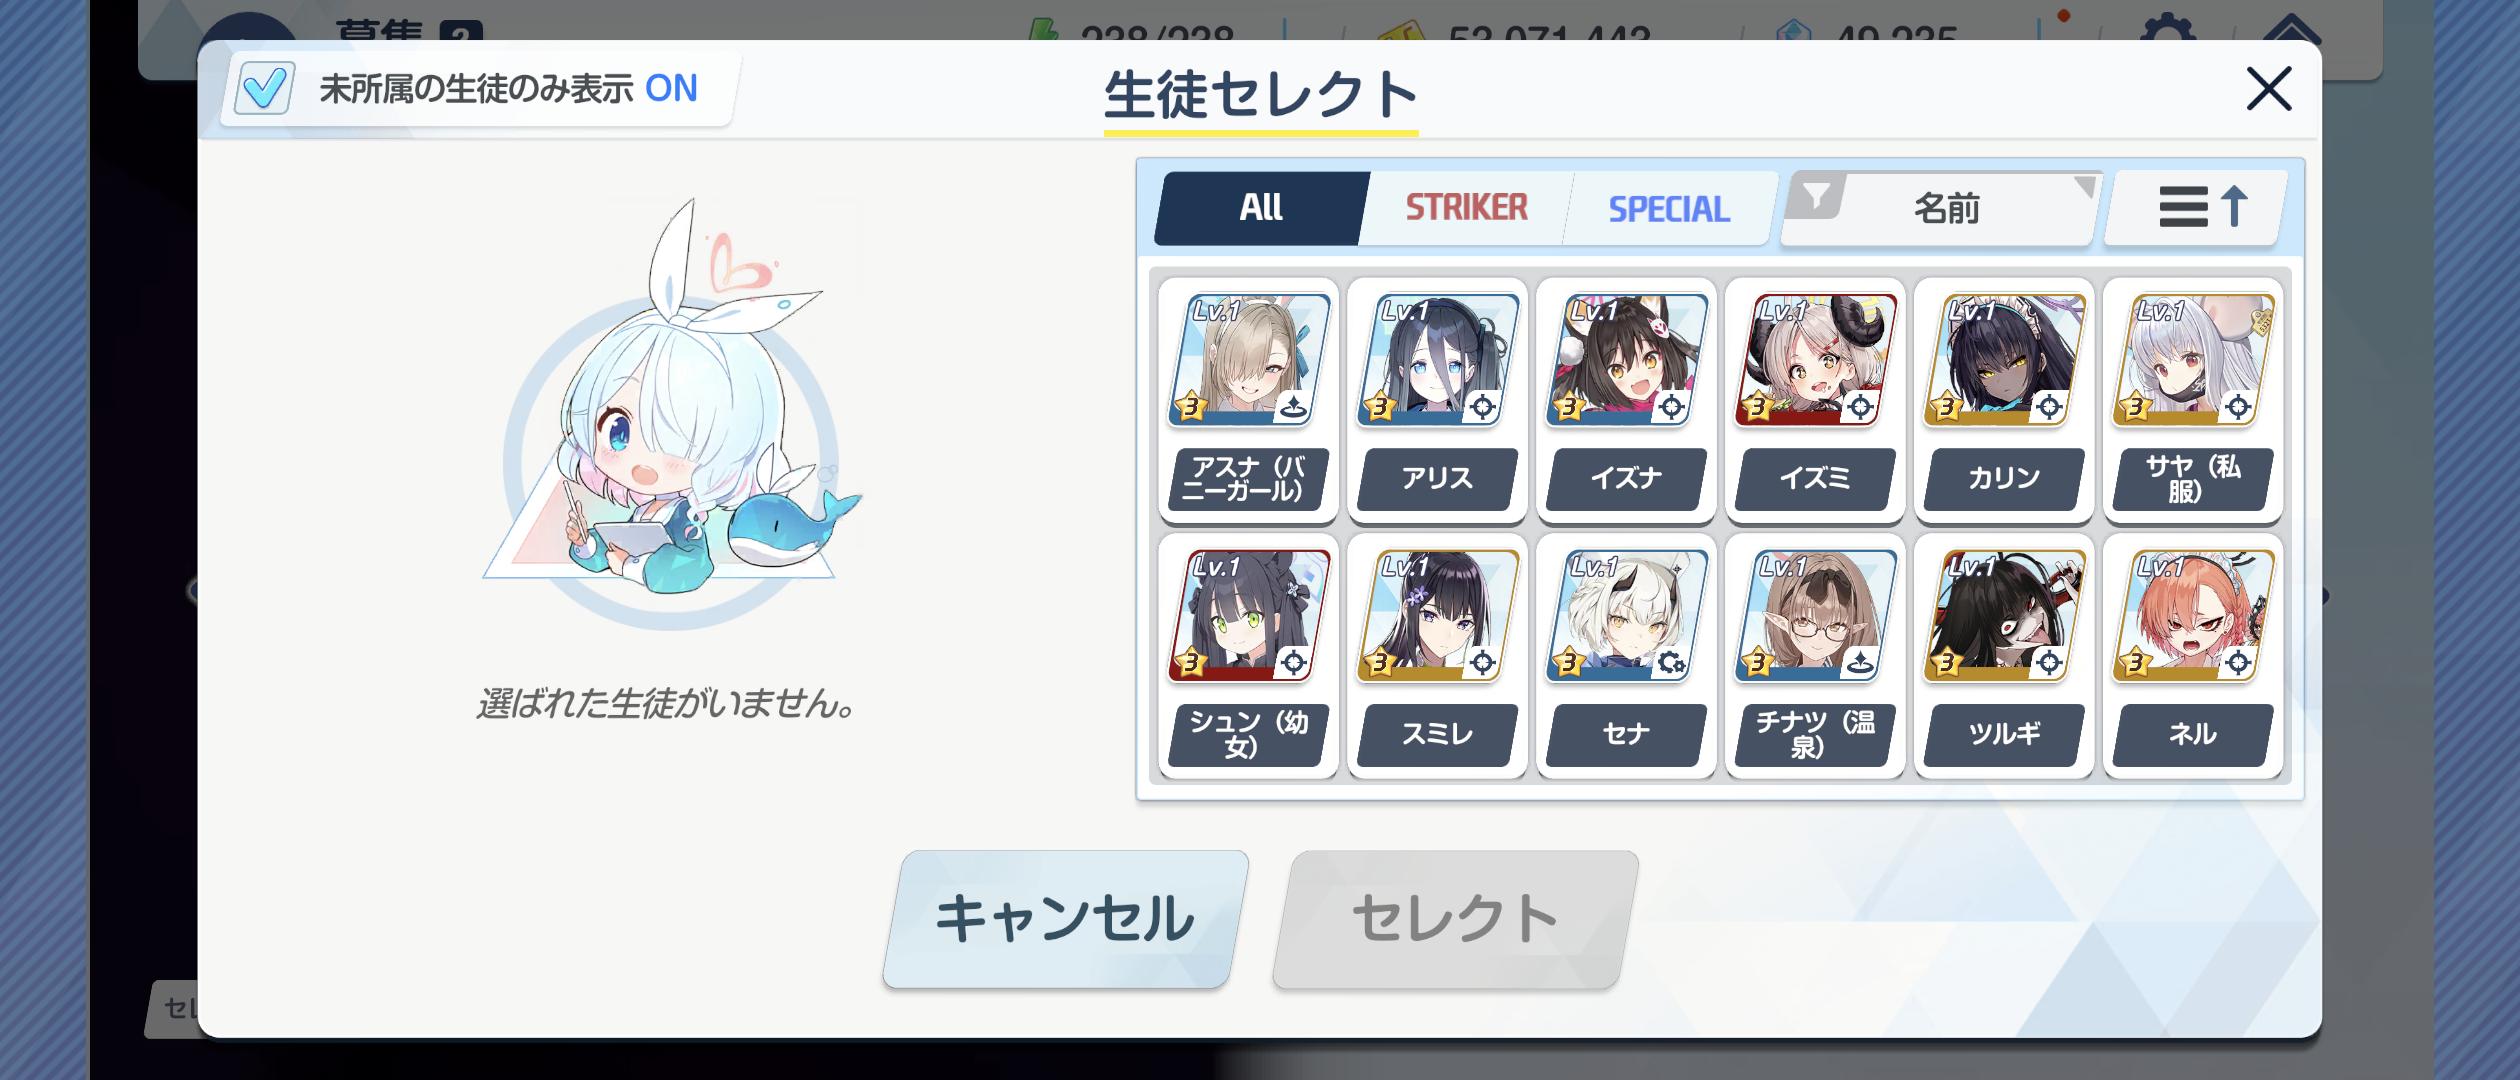Image resolution: width=2520 pixels, height=1080 pixels.
Task: Select the アリス student portrait
Action: 1437,360
